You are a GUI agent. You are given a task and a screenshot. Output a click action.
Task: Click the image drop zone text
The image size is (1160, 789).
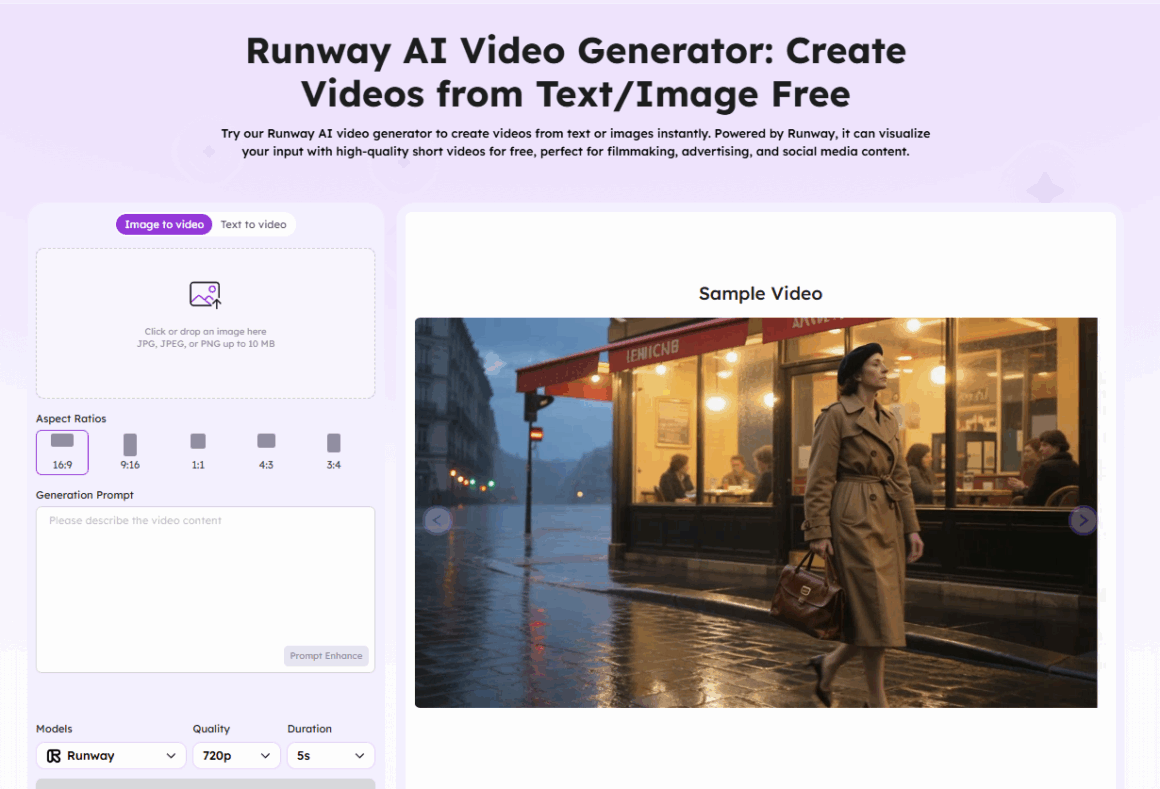(x=205, y=338)
